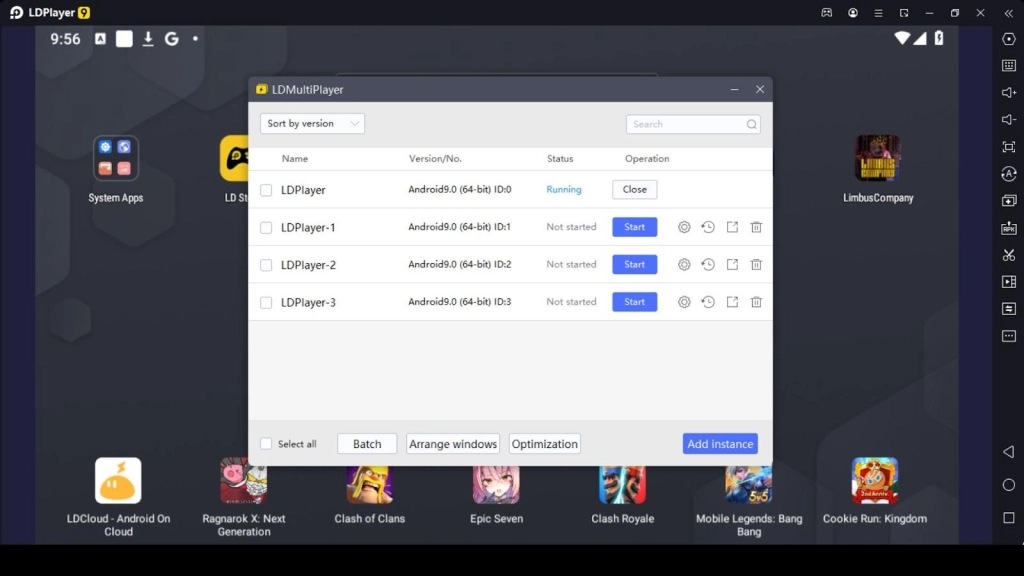Click the scissors screenshot icon
Viewport: 1024px width, 576px height.
1009,255
